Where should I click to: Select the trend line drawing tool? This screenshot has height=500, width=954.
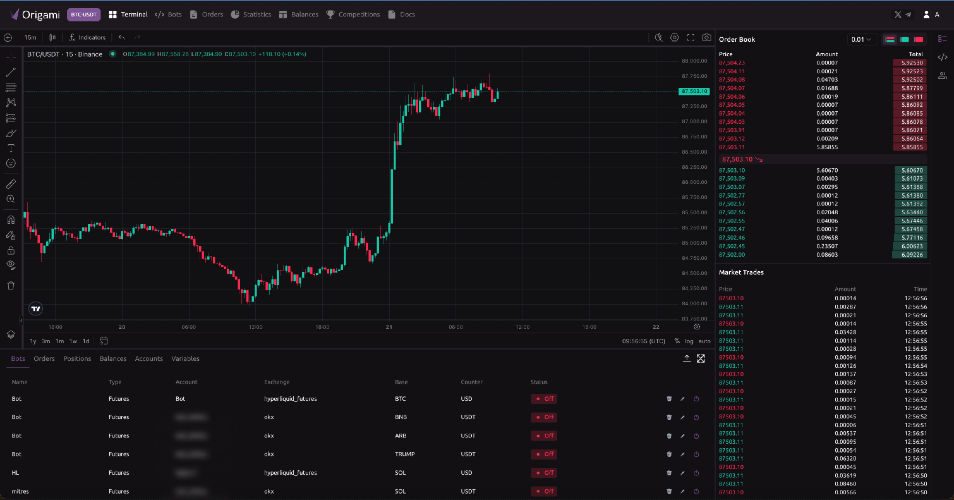11,72
